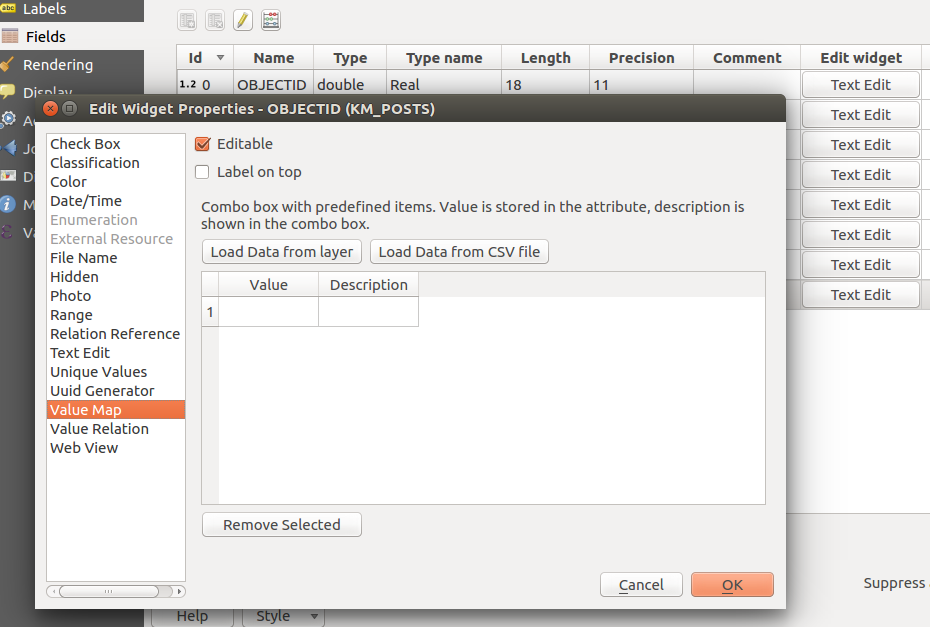Click the Edit widget column header

click(861, 58)
